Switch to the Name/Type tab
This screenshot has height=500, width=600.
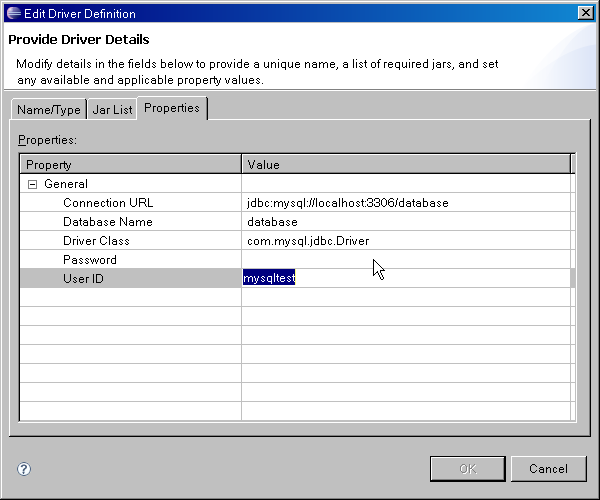tap(47, 110)
